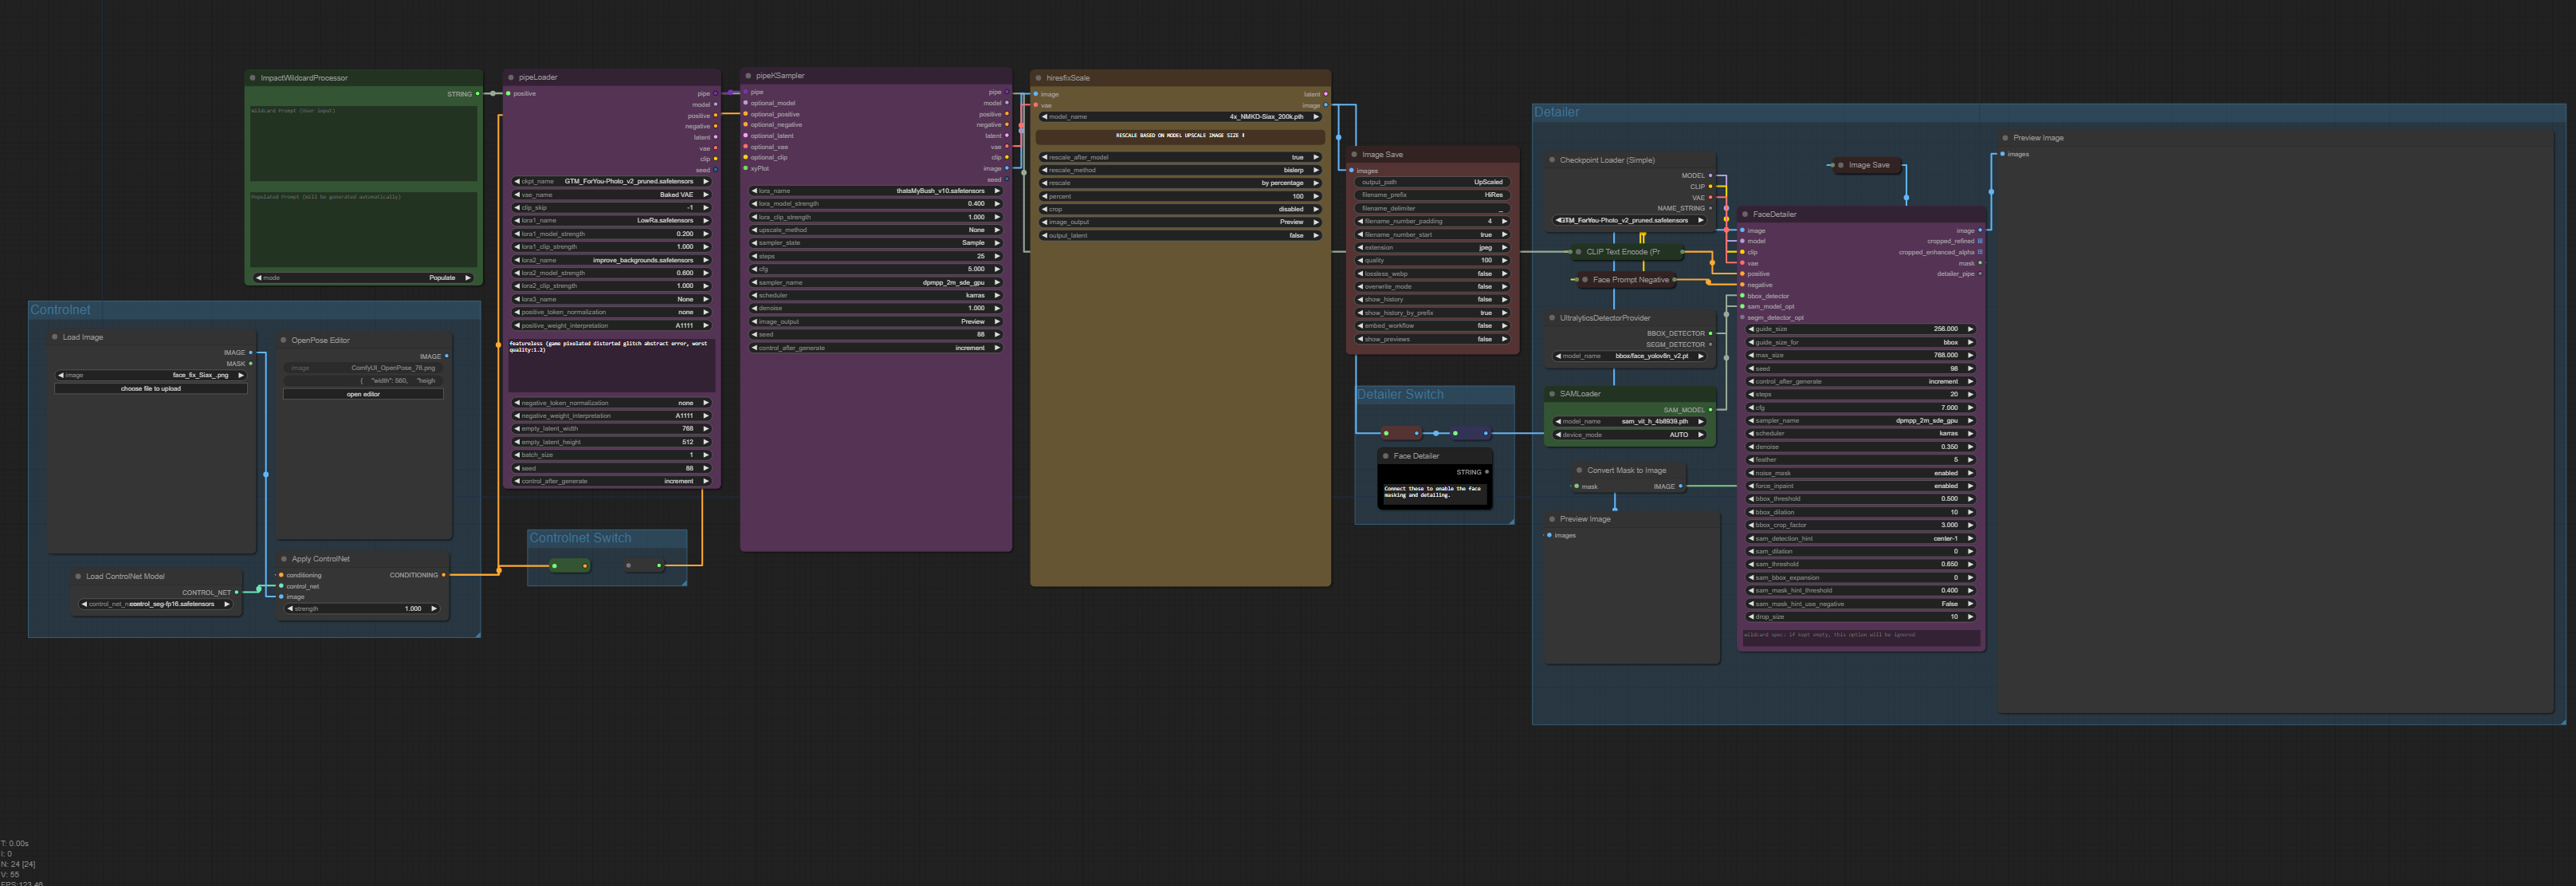Collapse the SAMLoader node with its dot
This screenshot has width=2576, height=886.
pyautogui.click(x=1552, y=394)
